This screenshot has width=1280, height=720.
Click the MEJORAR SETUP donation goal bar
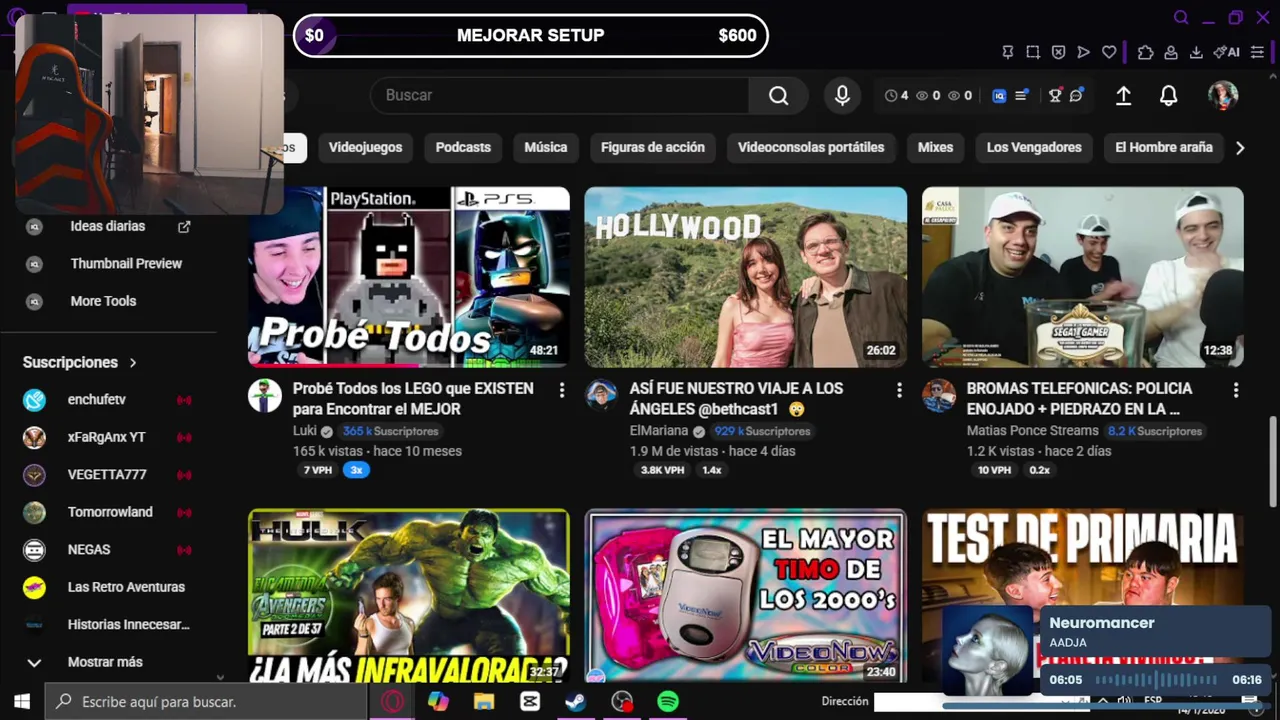pos(531,36)
